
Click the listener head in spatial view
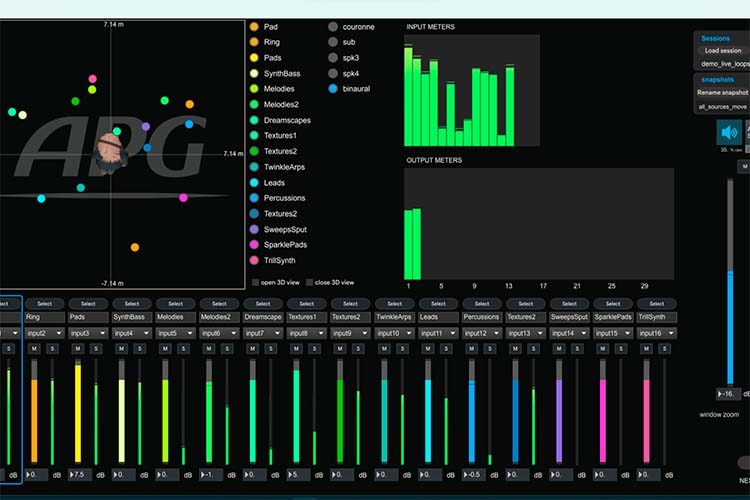tap(111, 153)
